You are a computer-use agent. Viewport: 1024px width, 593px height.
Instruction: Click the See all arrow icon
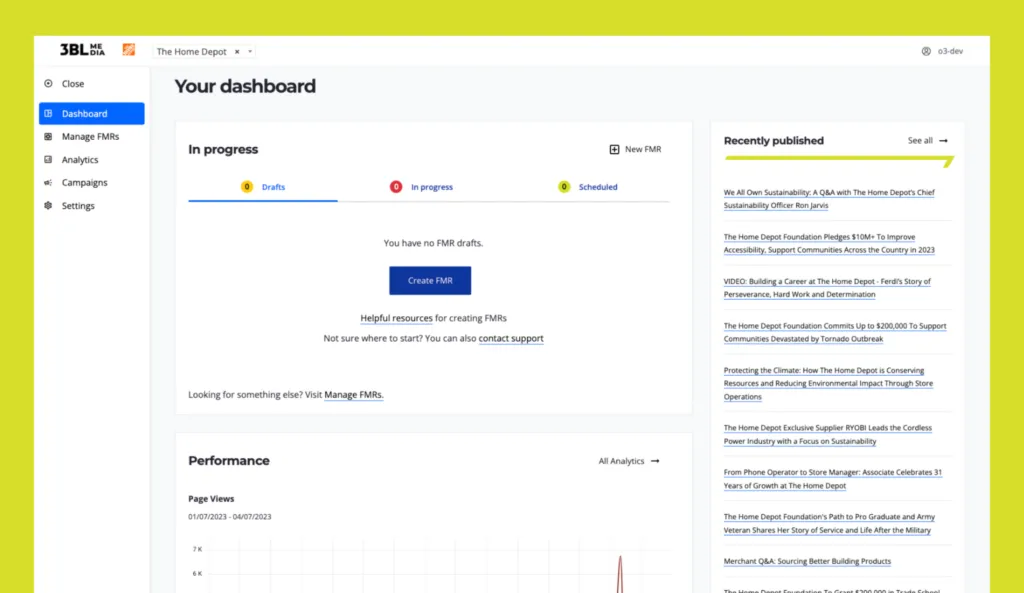click(943, 140)
